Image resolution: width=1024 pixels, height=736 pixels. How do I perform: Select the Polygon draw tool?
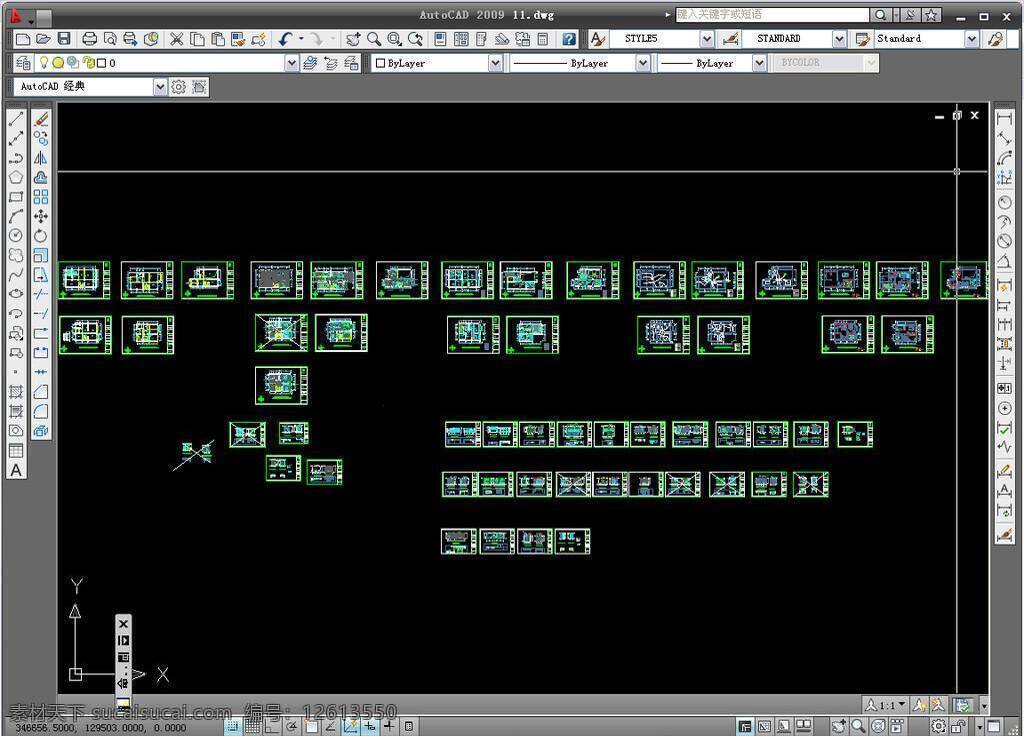point(16,178)
